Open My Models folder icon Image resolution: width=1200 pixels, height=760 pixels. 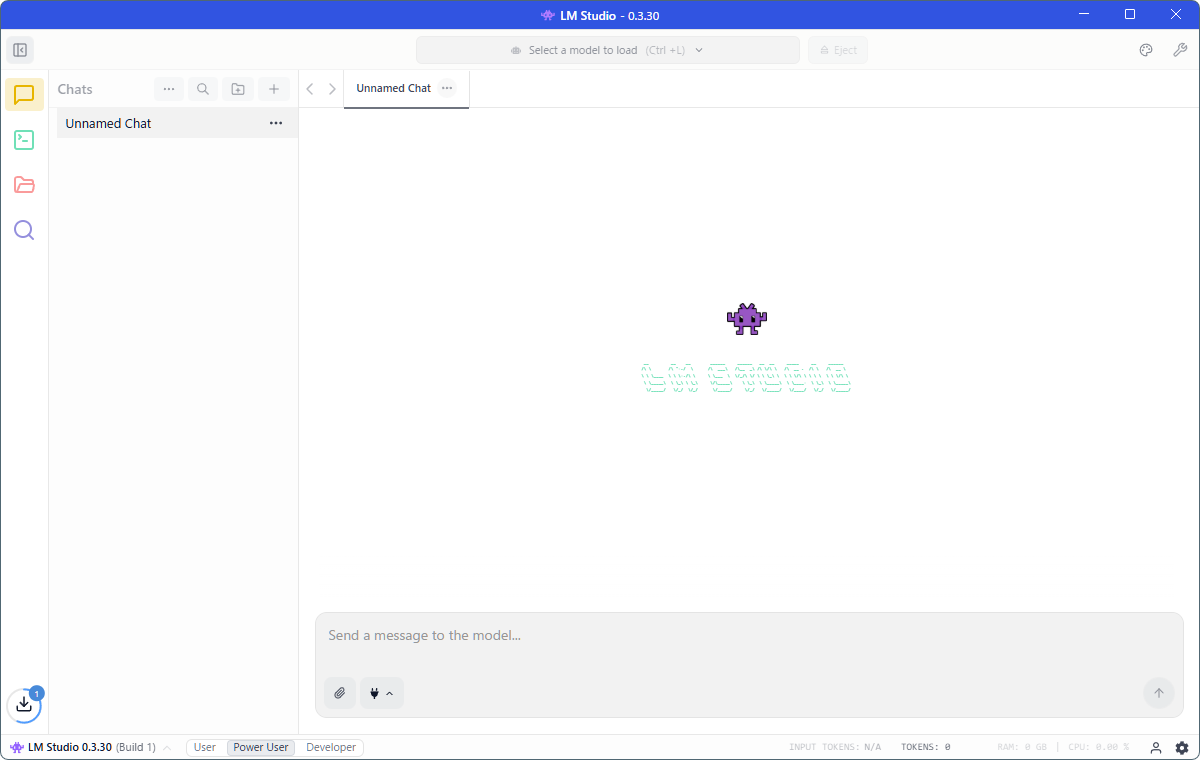[24, 185]
